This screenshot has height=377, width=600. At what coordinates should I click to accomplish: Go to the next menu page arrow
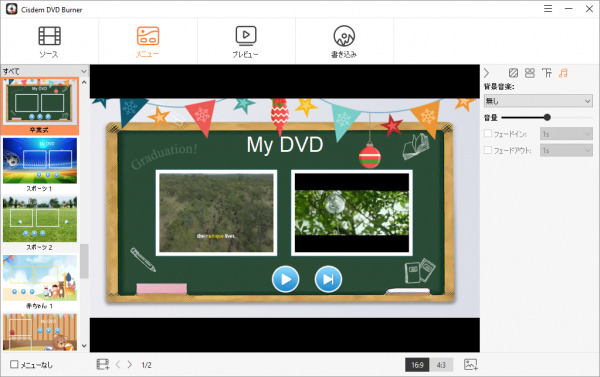click(130, 364)
